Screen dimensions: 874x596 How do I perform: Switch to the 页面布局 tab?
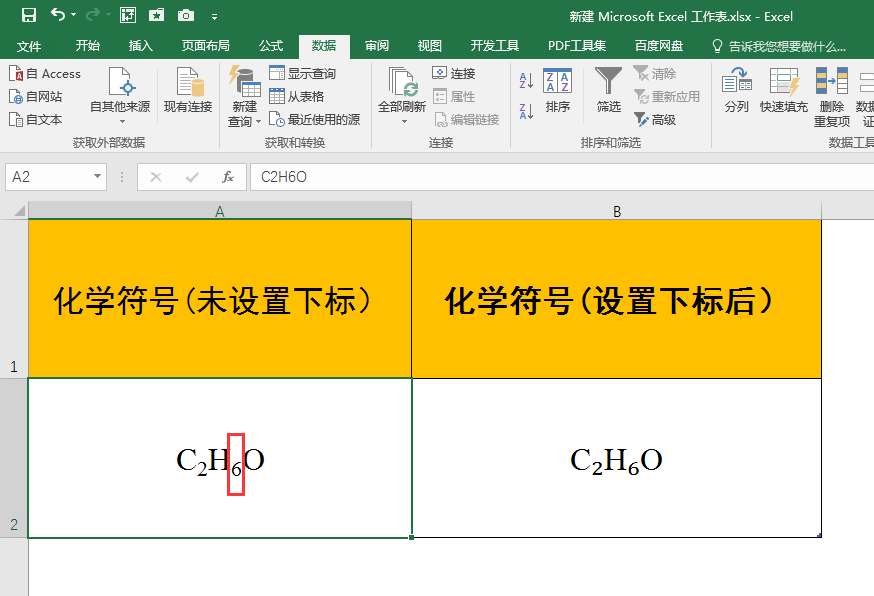coord(206,46)
